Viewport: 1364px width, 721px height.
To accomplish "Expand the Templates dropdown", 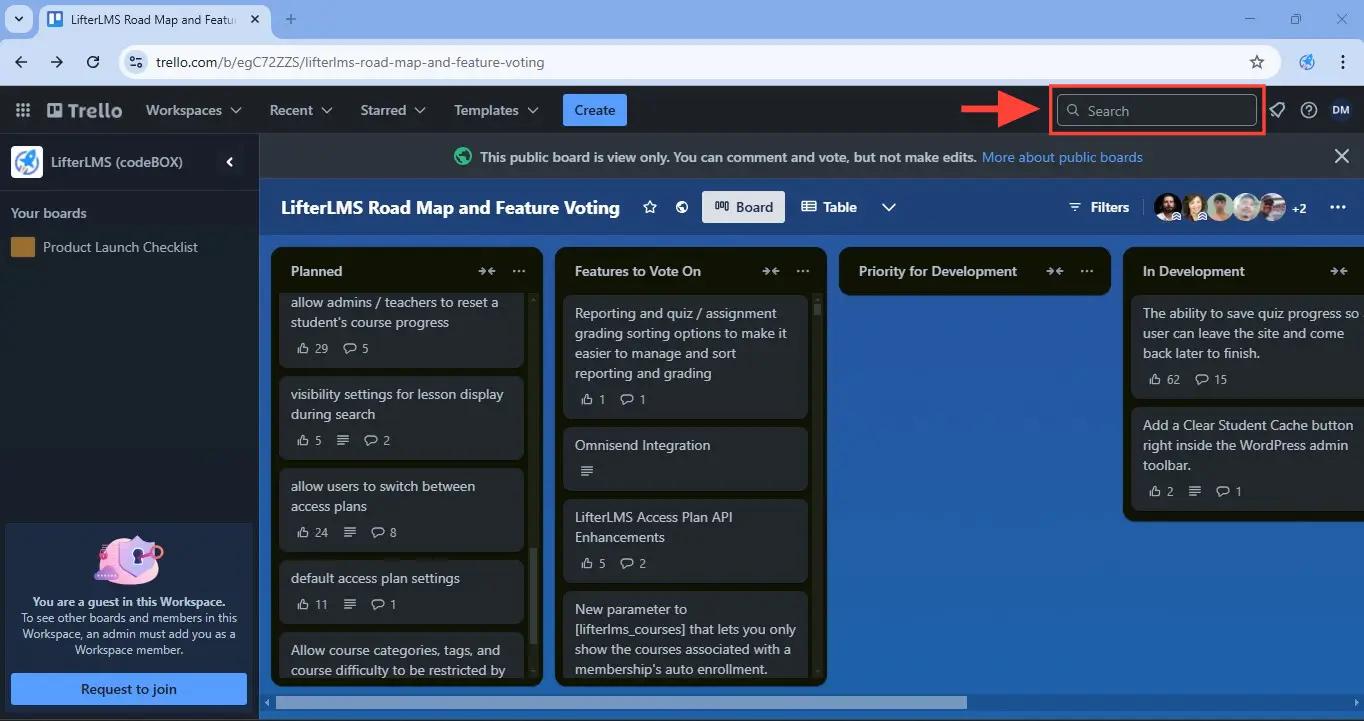I will (x=496, y=110).
